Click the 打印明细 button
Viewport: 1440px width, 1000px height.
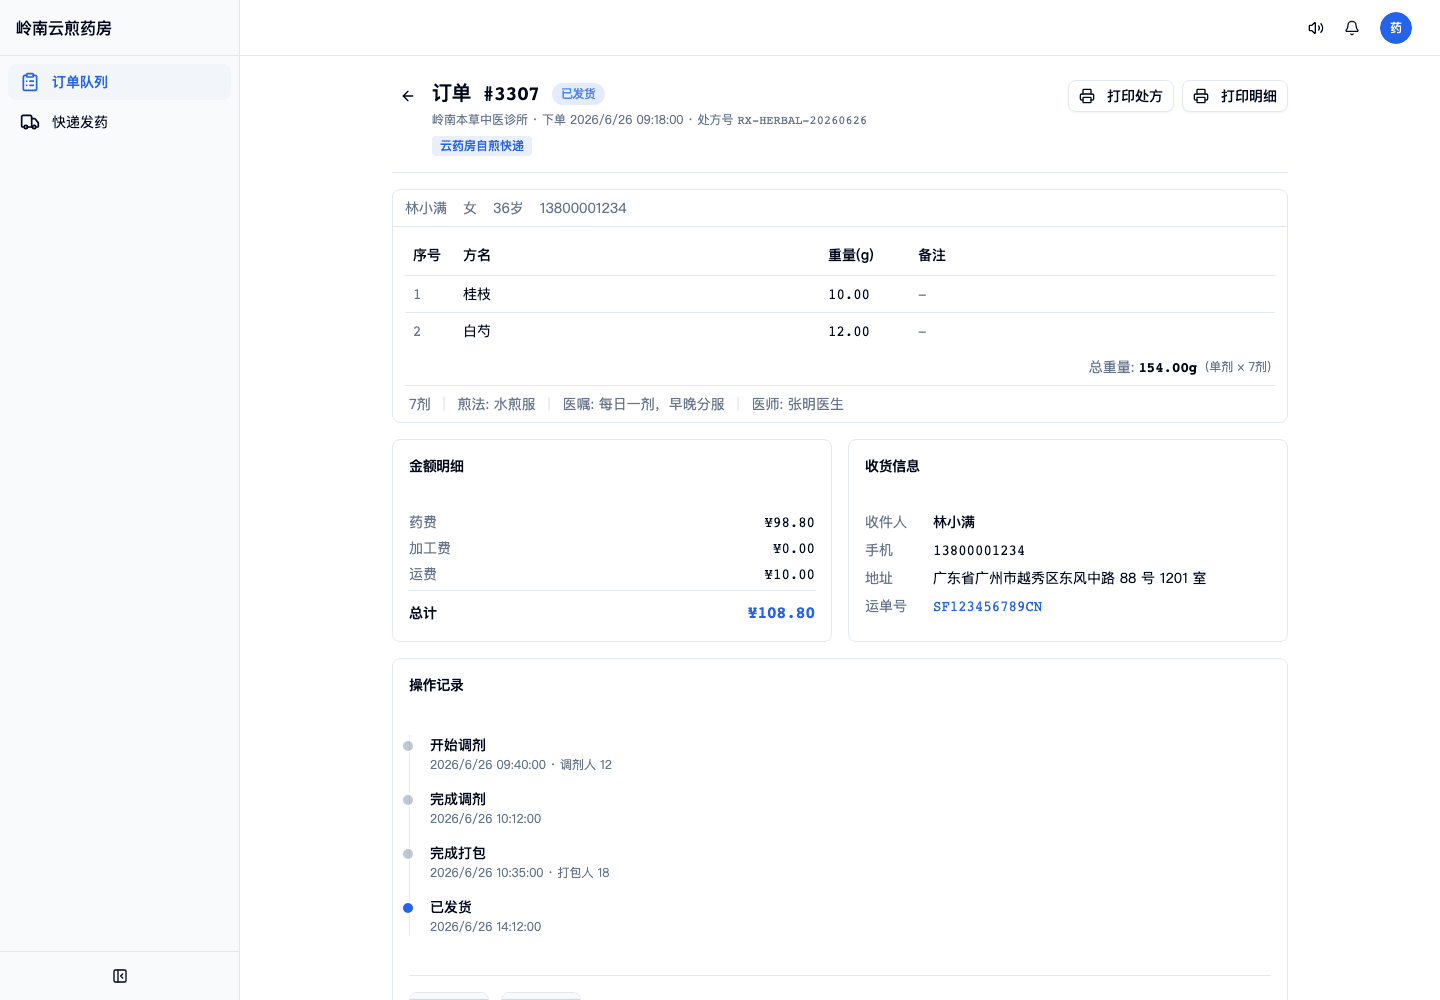point(1235,96)
